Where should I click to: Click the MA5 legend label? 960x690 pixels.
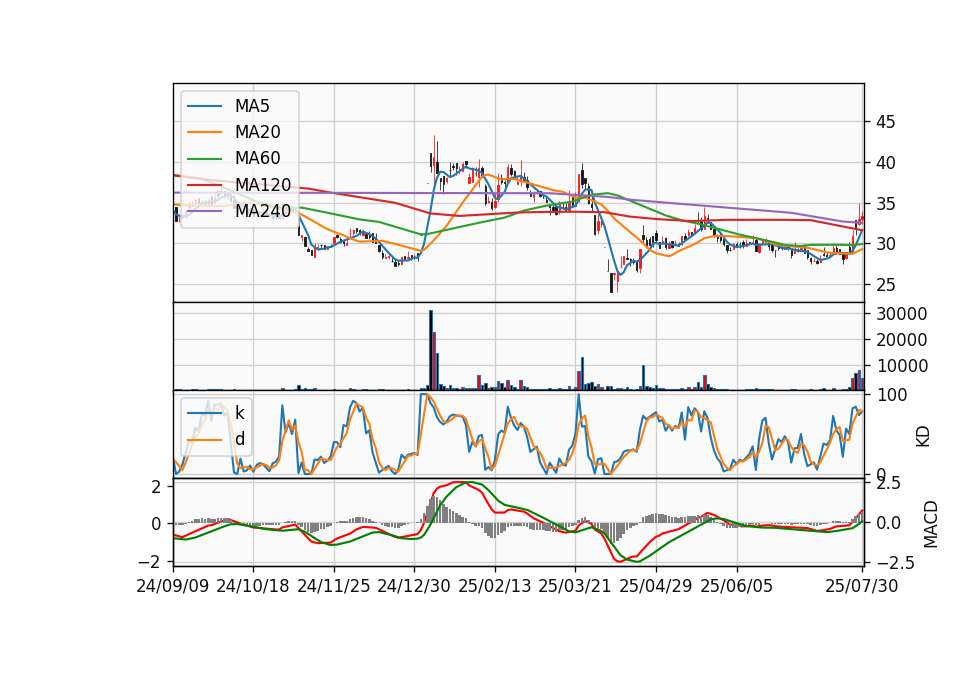(252, 106)
